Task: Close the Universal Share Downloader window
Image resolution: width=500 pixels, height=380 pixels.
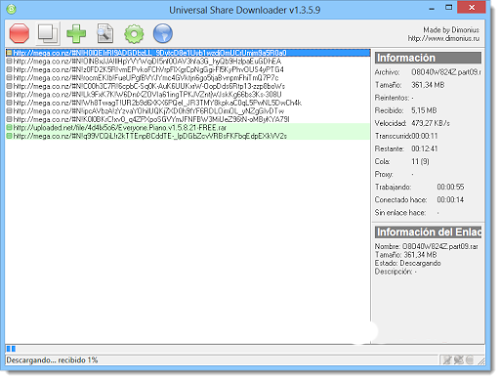Action: click(471, 7)
